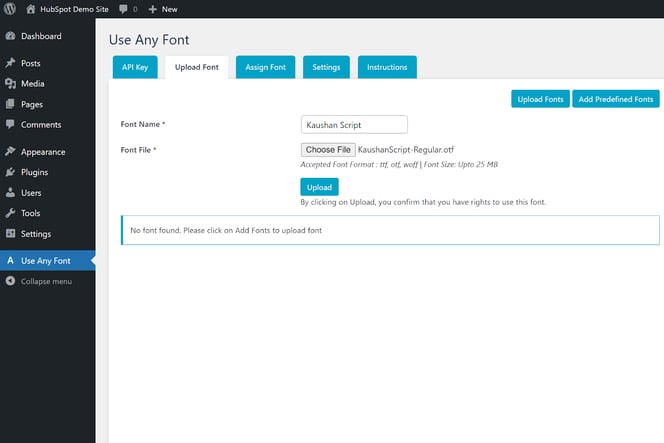
Task: Go to Posts in the sidebar
Action: (x=30, y=63)
